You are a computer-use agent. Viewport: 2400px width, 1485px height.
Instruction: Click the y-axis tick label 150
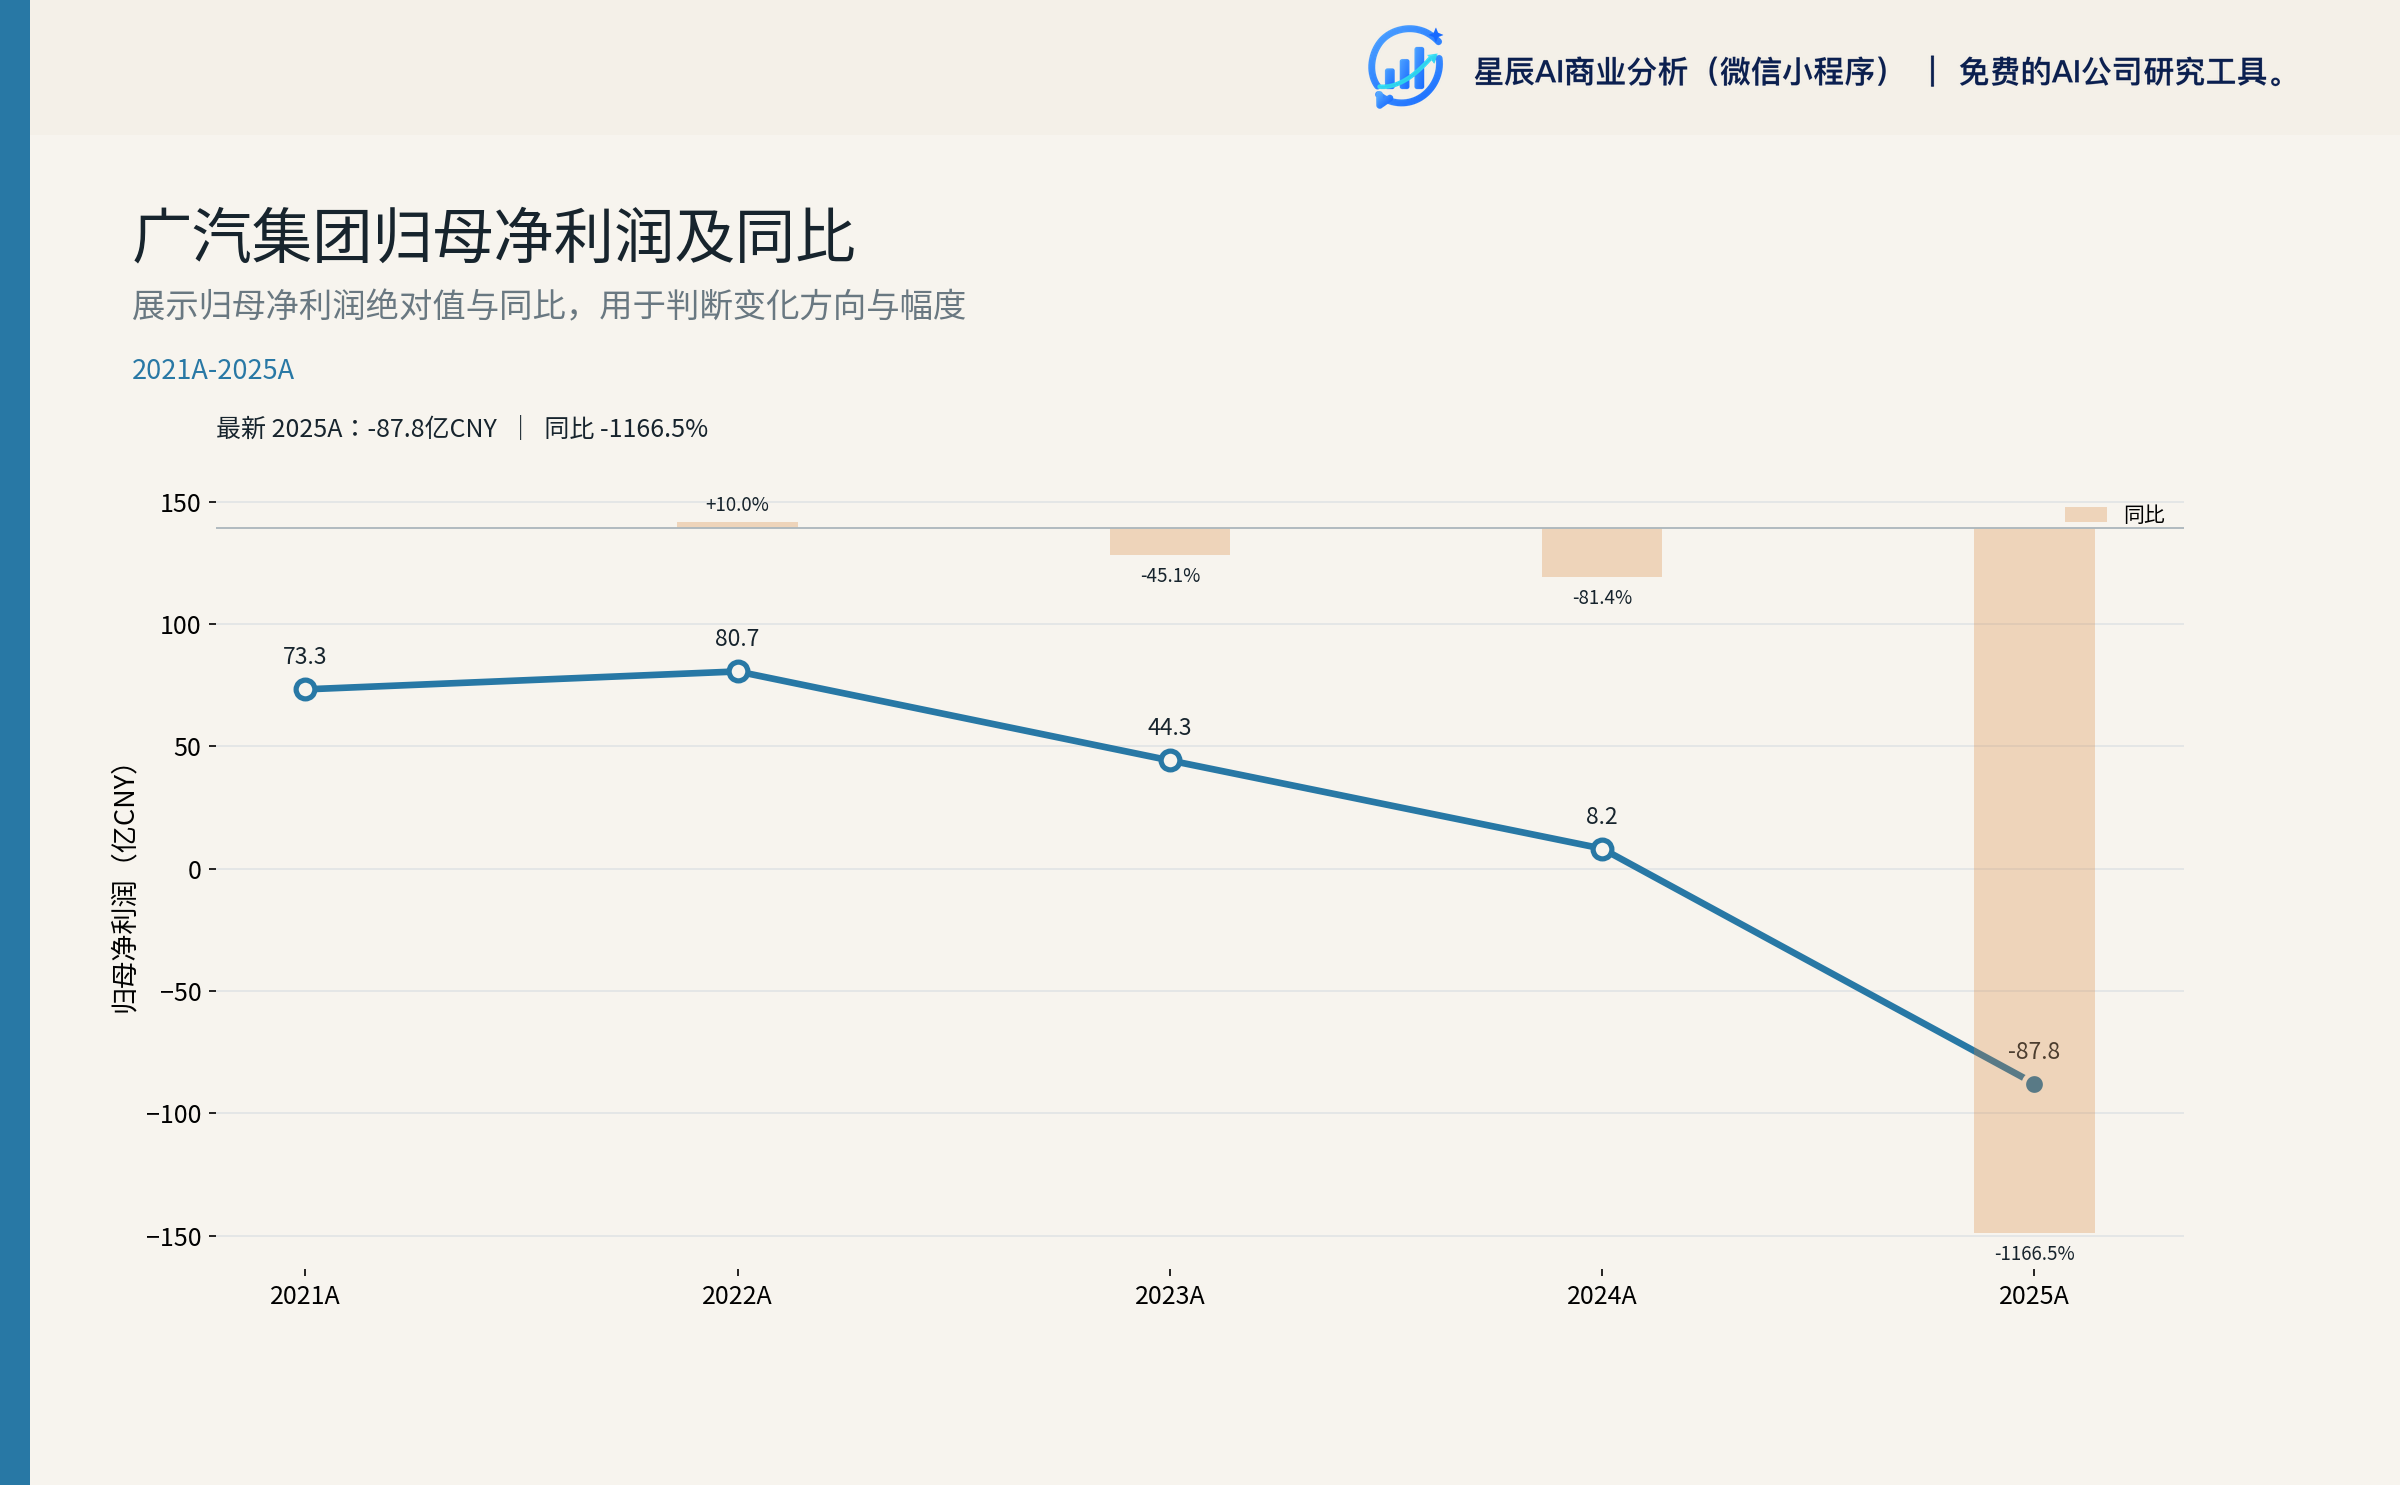tap(181, 503)
